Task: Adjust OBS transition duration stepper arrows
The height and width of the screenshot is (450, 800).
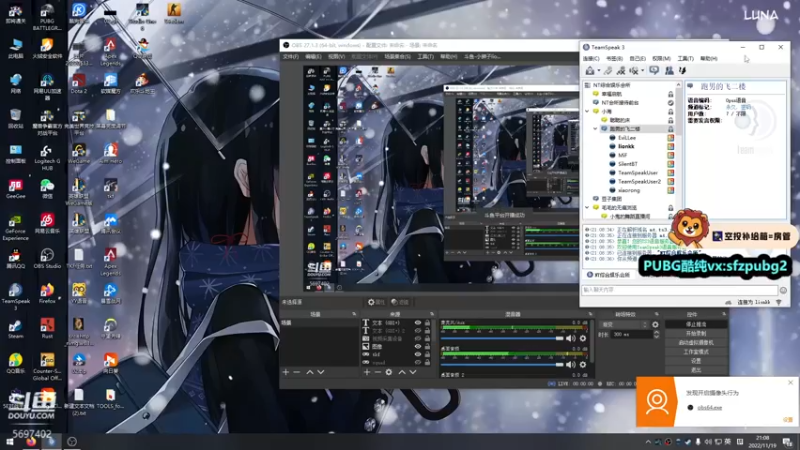Action: [656, 334]
